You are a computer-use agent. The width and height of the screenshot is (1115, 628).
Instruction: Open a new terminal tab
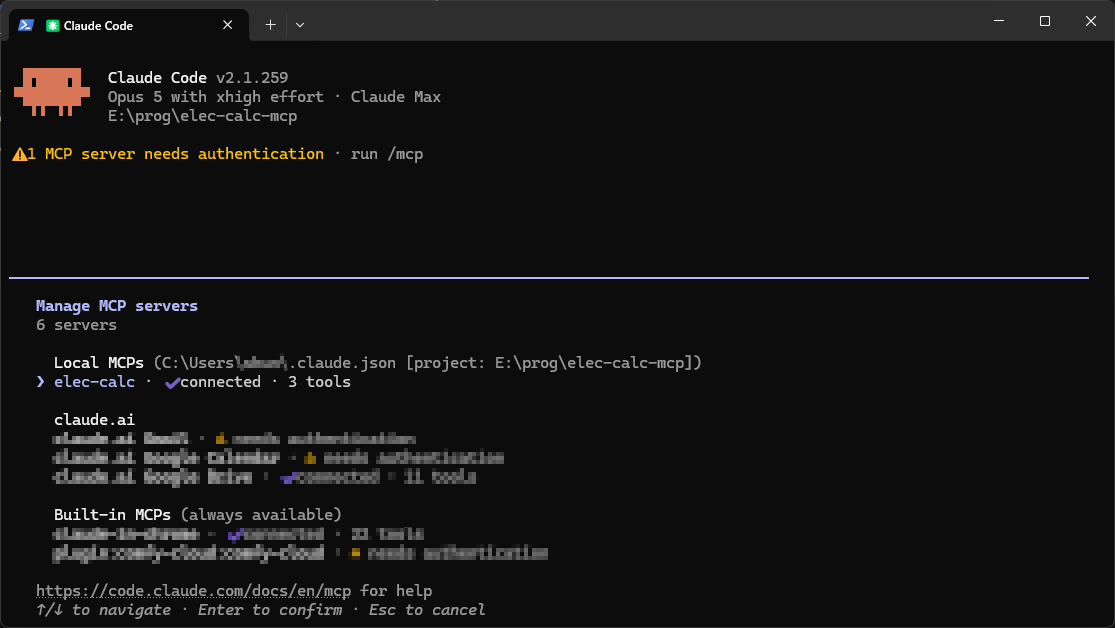click(x=270, y=25)
